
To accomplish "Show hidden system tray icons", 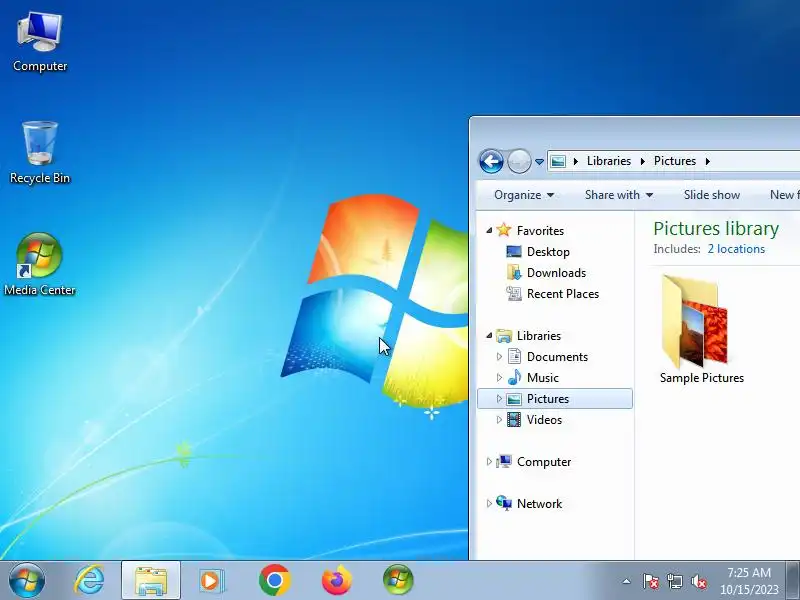I will pyautogui.click(x=627, y=581).
